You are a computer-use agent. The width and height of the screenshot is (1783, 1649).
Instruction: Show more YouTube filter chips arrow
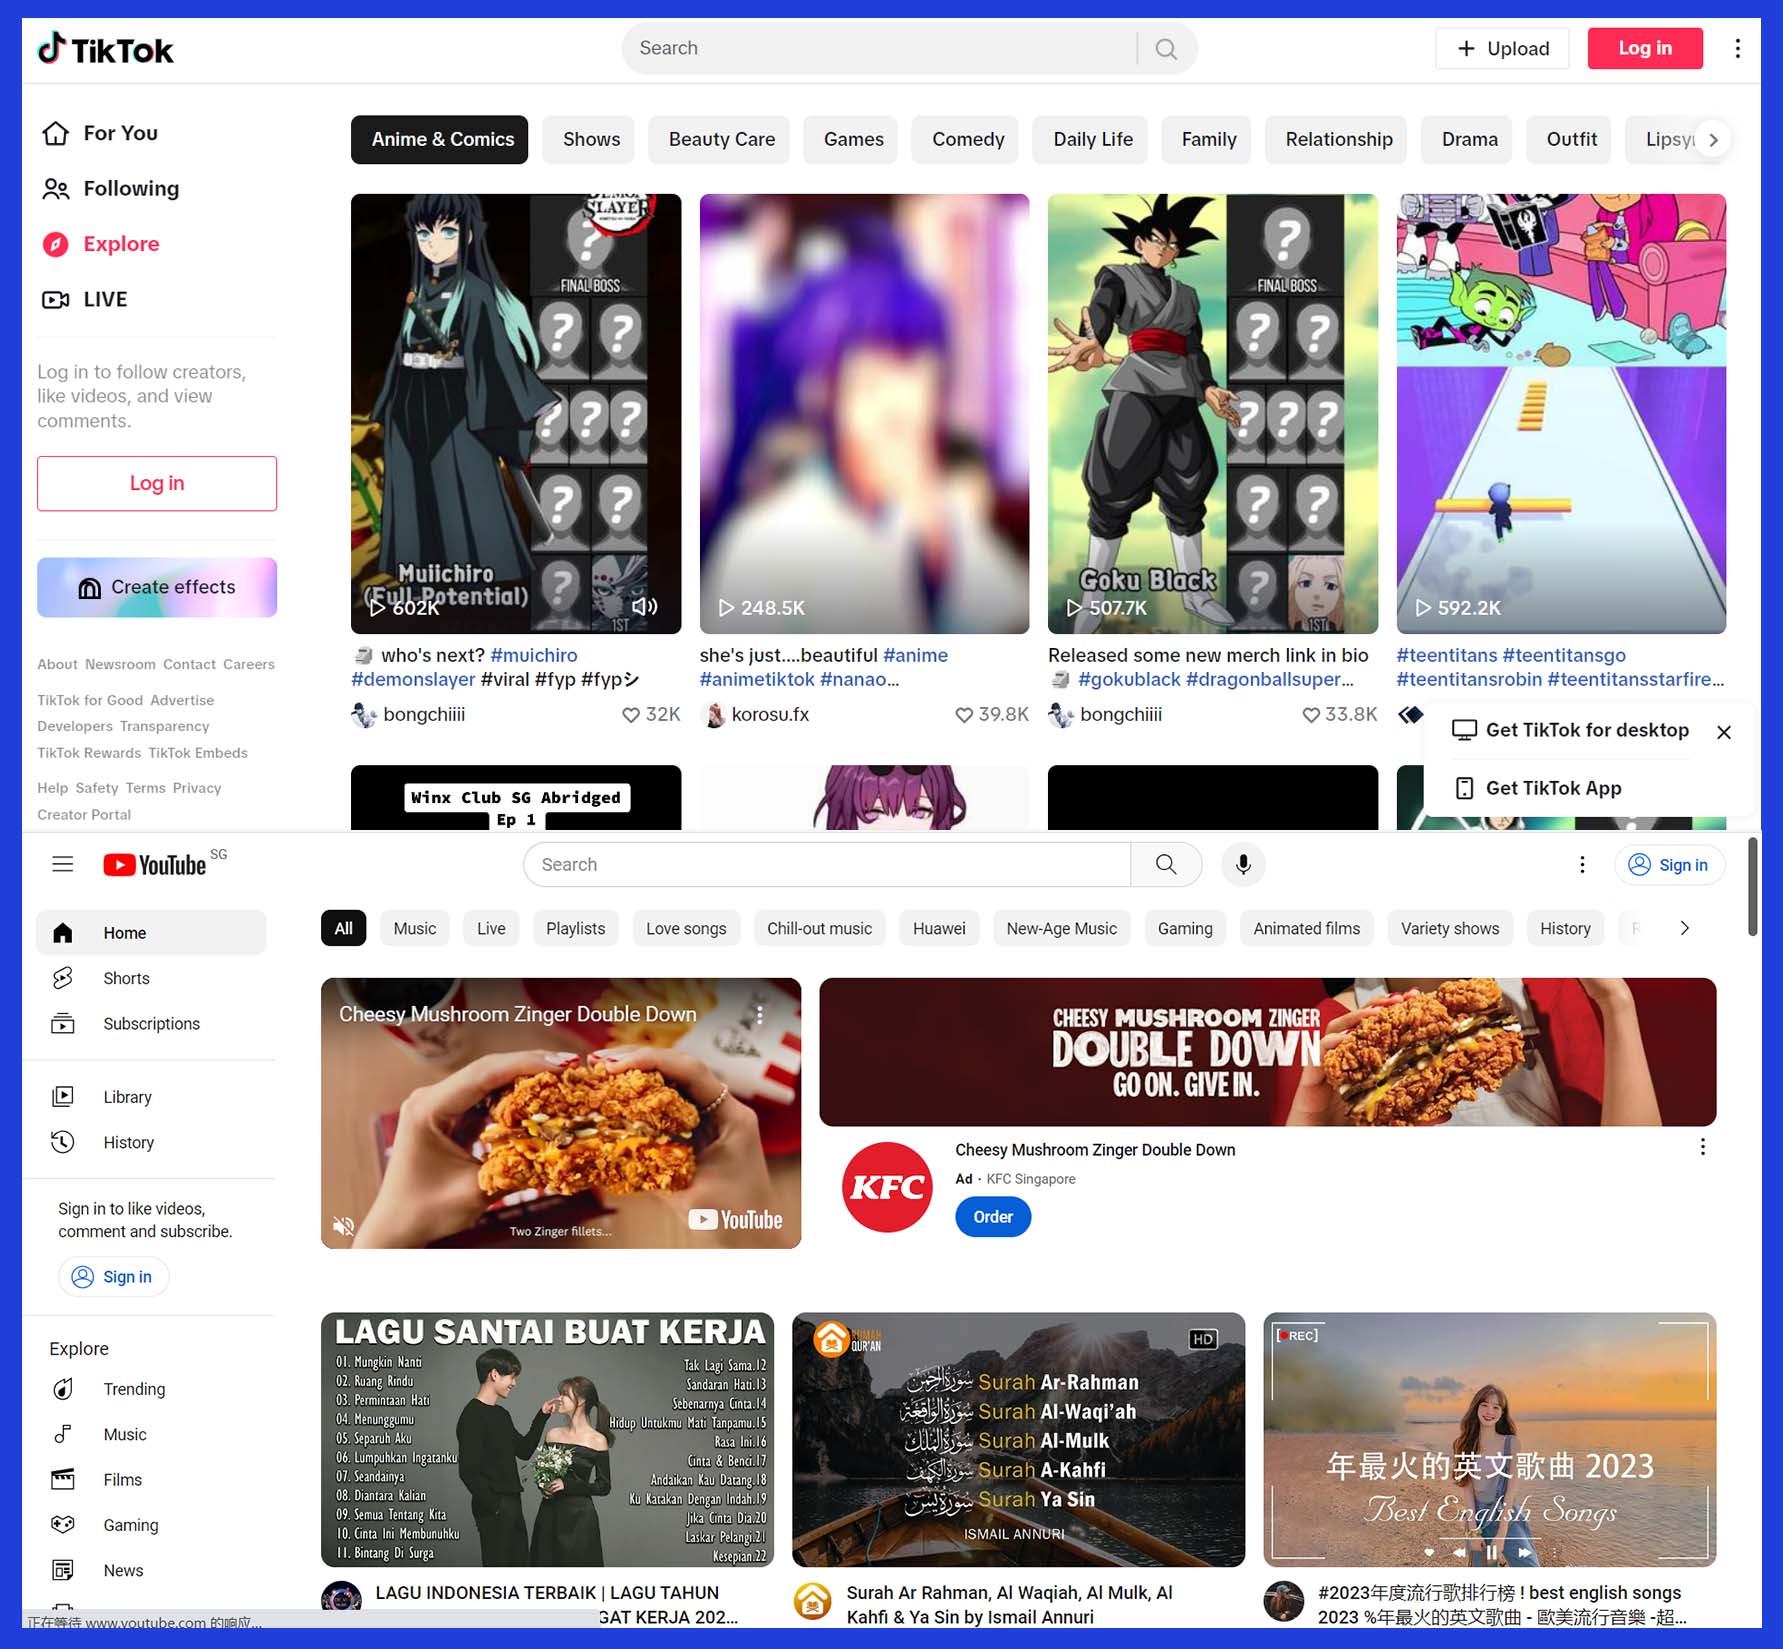1685,928
